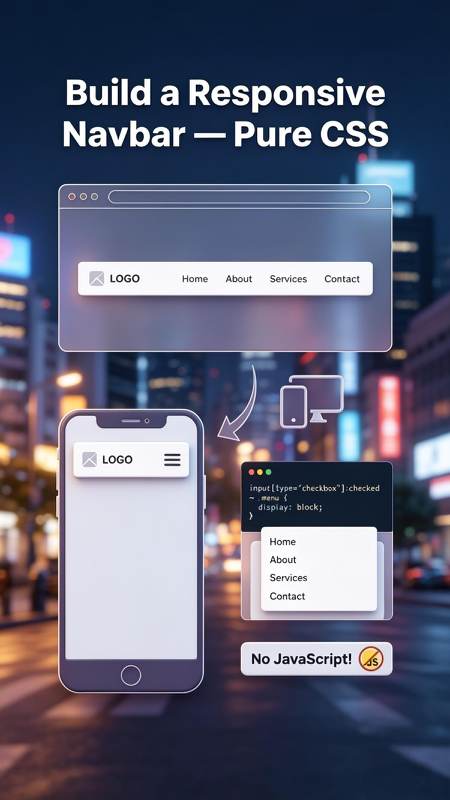This screenshot has height=800, width=450.
Task: Click the crossed-out JS badge icon
Action: pos(371,659)
